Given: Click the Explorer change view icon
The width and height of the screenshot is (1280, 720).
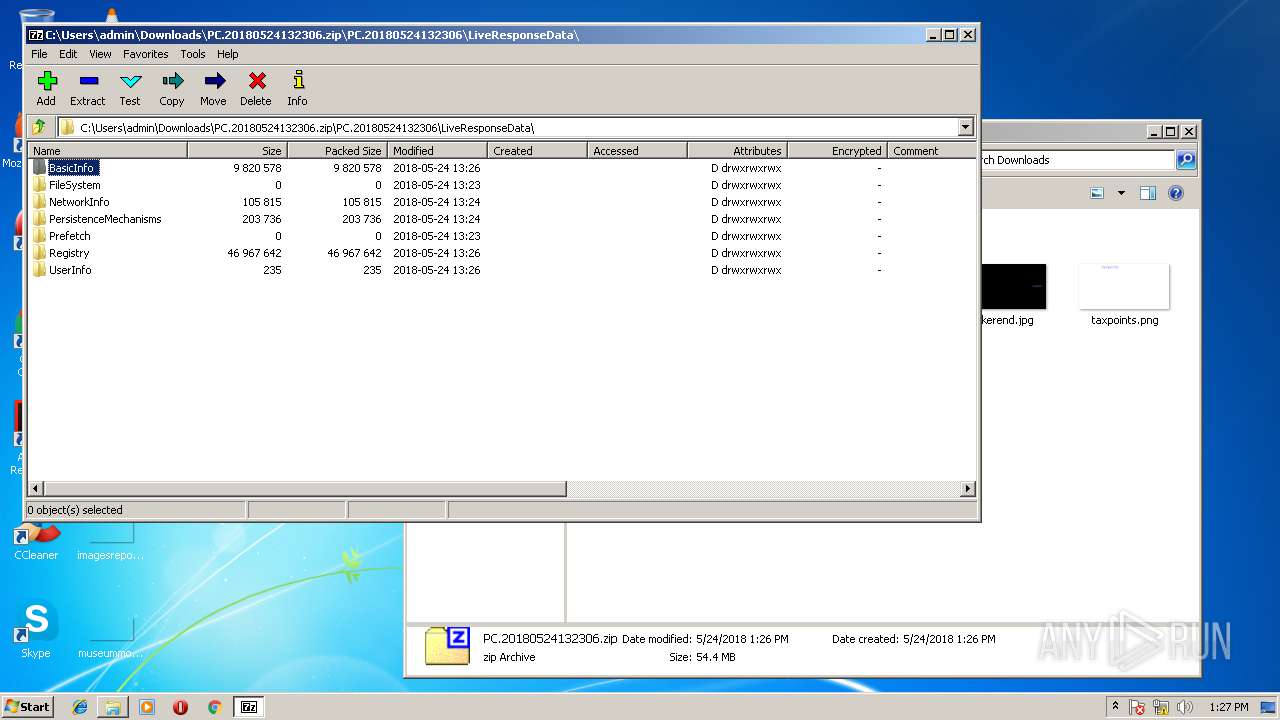Looking at the screenshot, I should pyautogui.click(x=1097, y=193).
